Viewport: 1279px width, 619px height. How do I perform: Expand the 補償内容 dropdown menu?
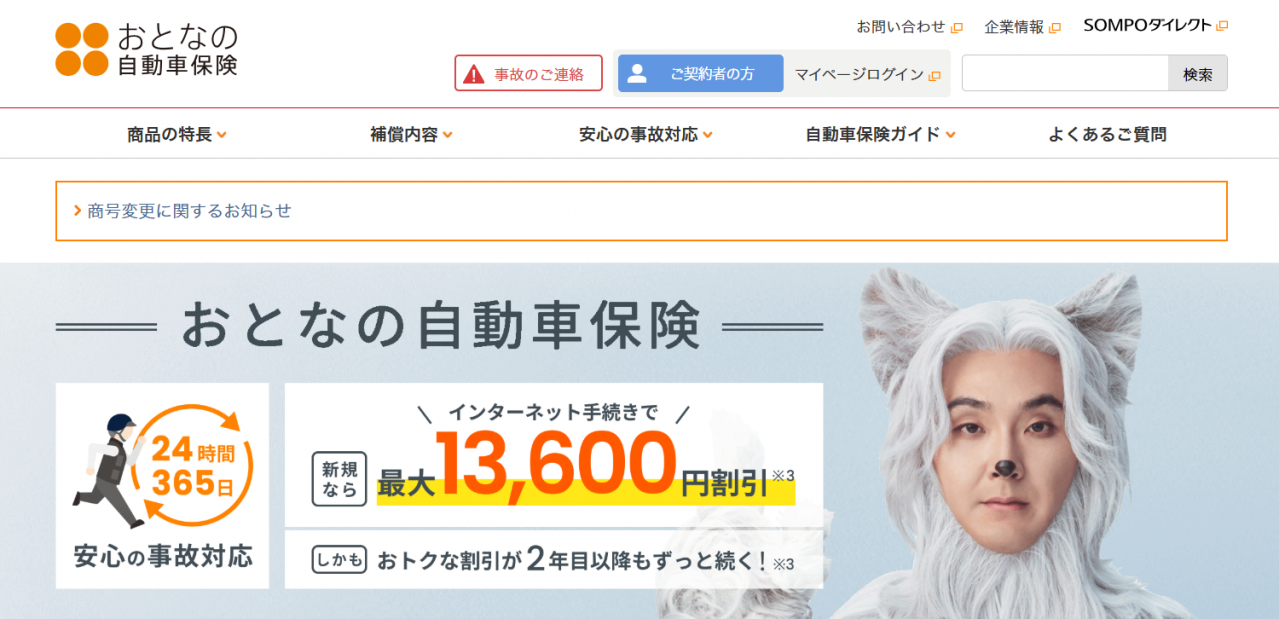click(411, 134)
